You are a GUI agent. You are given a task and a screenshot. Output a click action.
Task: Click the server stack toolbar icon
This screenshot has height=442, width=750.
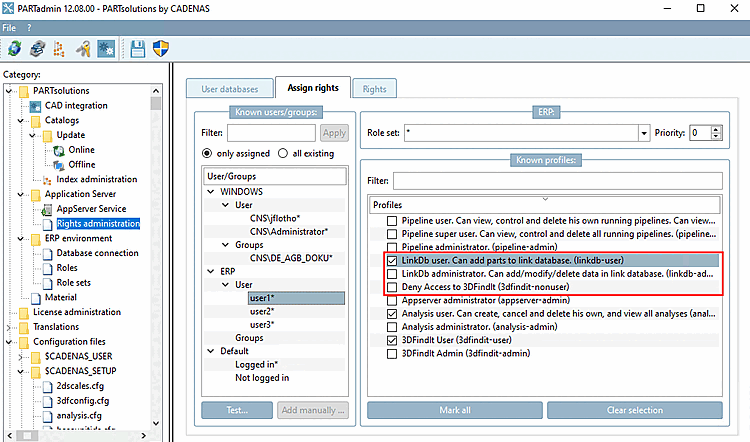coord(37,48)
